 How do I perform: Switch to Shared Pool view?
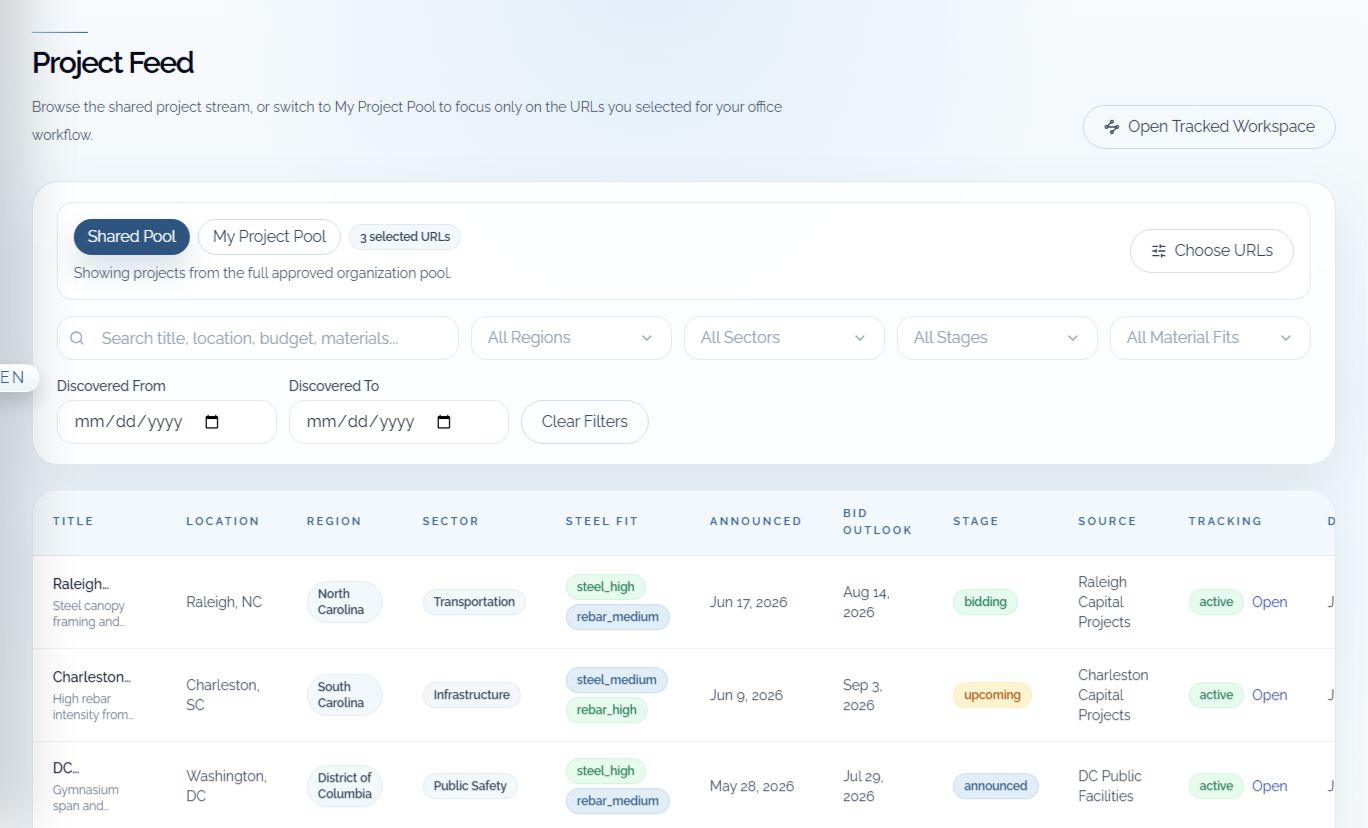(x=131, y=237)
